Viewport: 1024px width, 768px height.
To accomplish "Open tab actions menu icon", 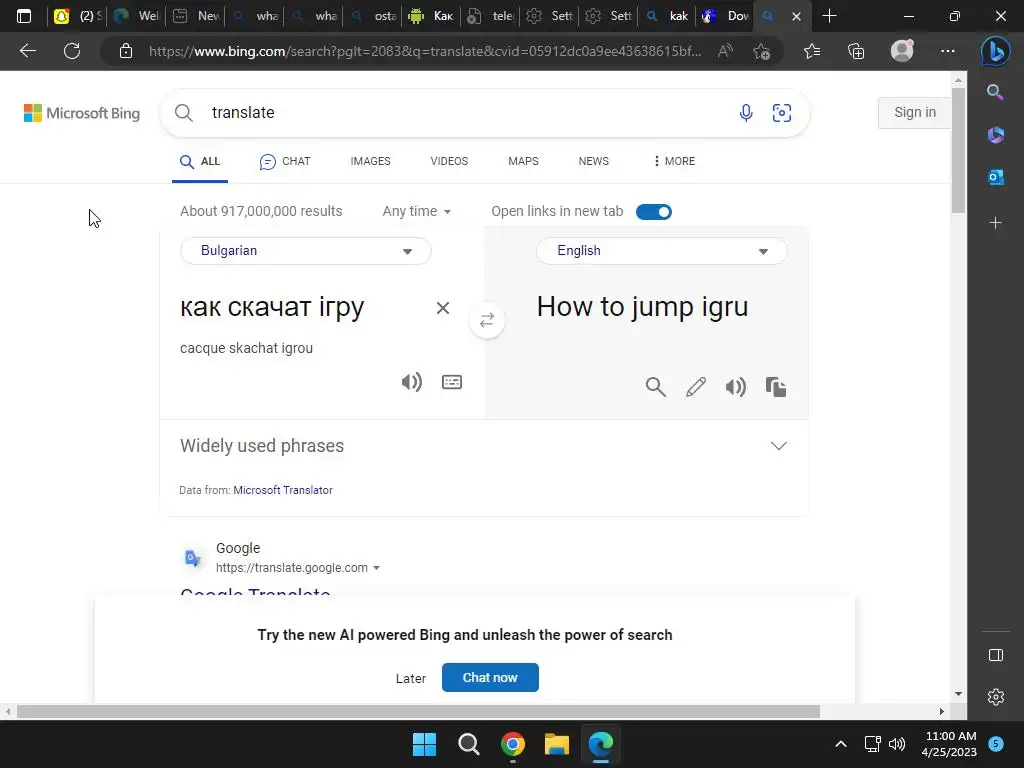I will coord(24,16).
